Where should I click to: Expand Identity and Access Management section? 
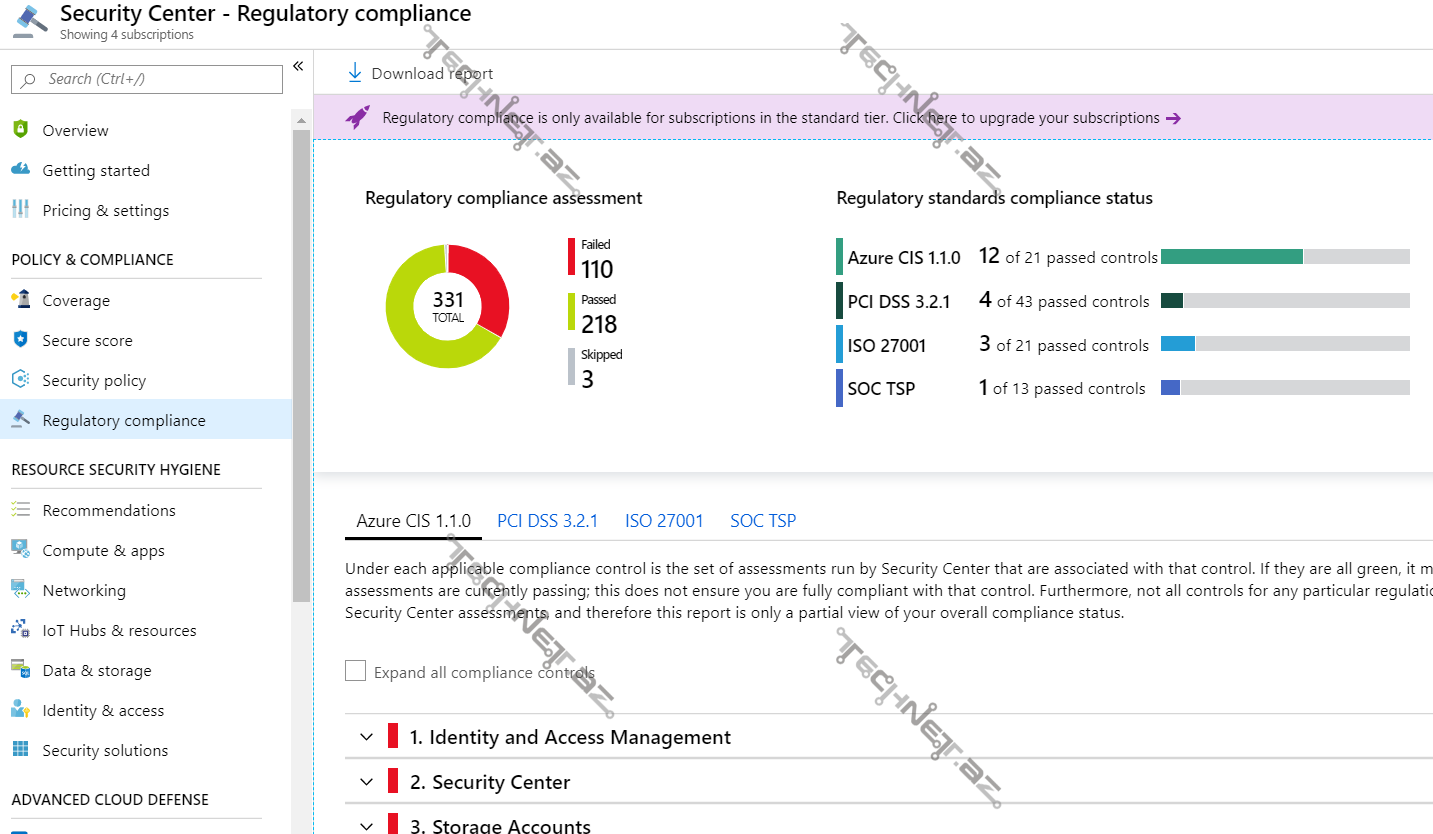point(366,737)
